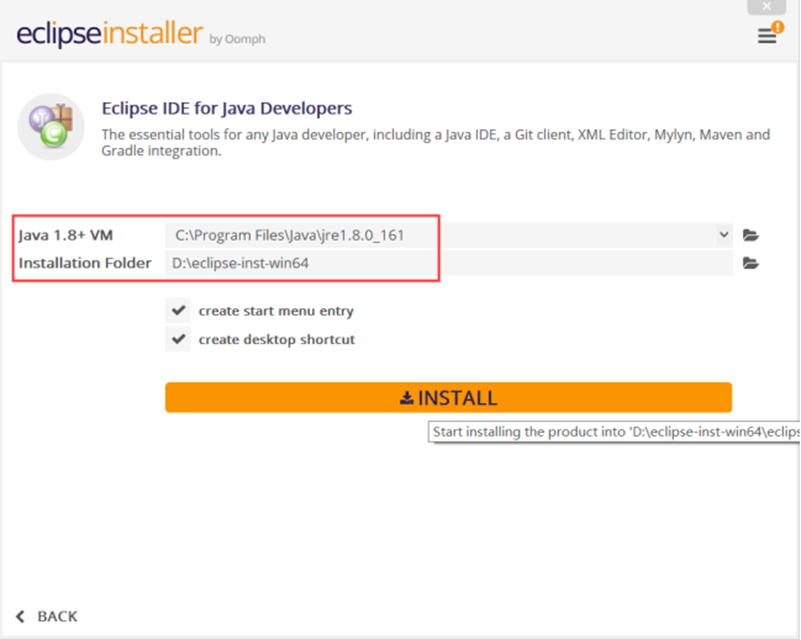Toggle create desktop shortcut checkbox

tap(178, 339)
